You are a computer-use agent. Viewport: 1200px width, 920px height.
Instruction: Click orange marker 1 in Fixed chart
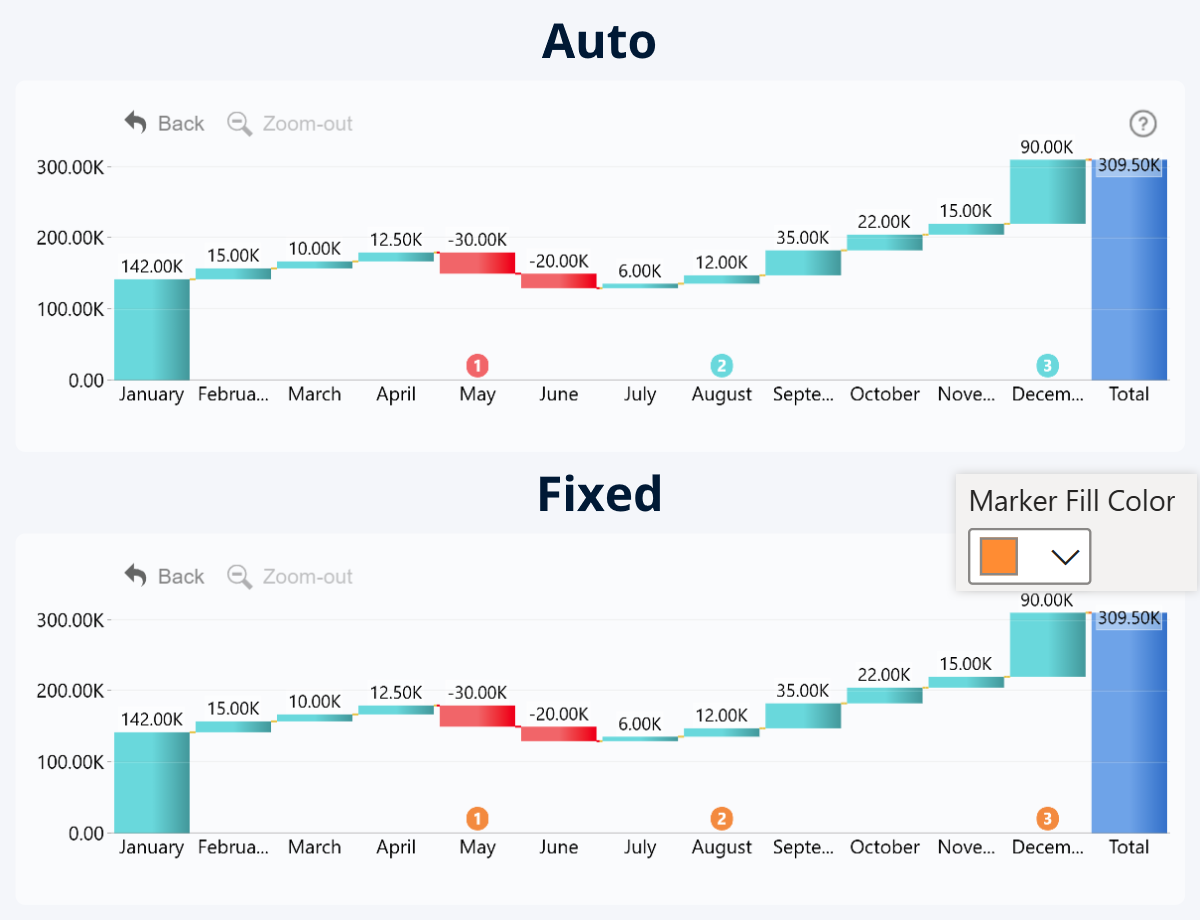pyautogui.click(x=478, y=819)
